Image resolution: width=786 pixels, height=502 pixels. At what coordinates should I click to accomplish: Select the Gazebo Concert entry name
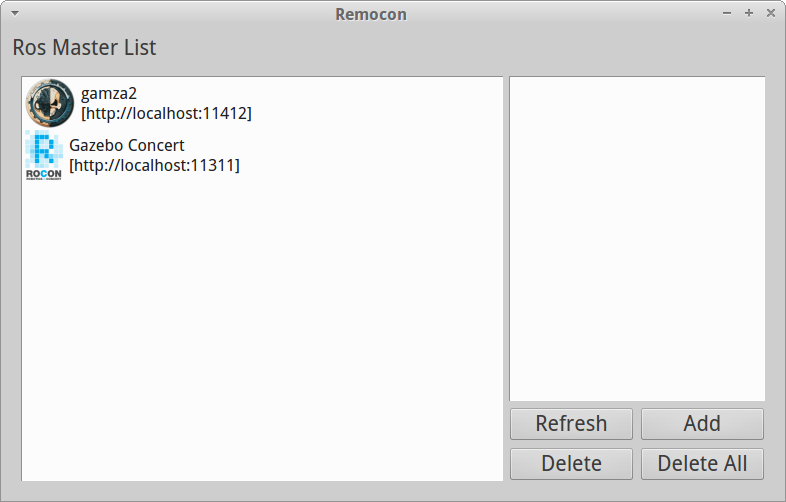pos(127,145)
